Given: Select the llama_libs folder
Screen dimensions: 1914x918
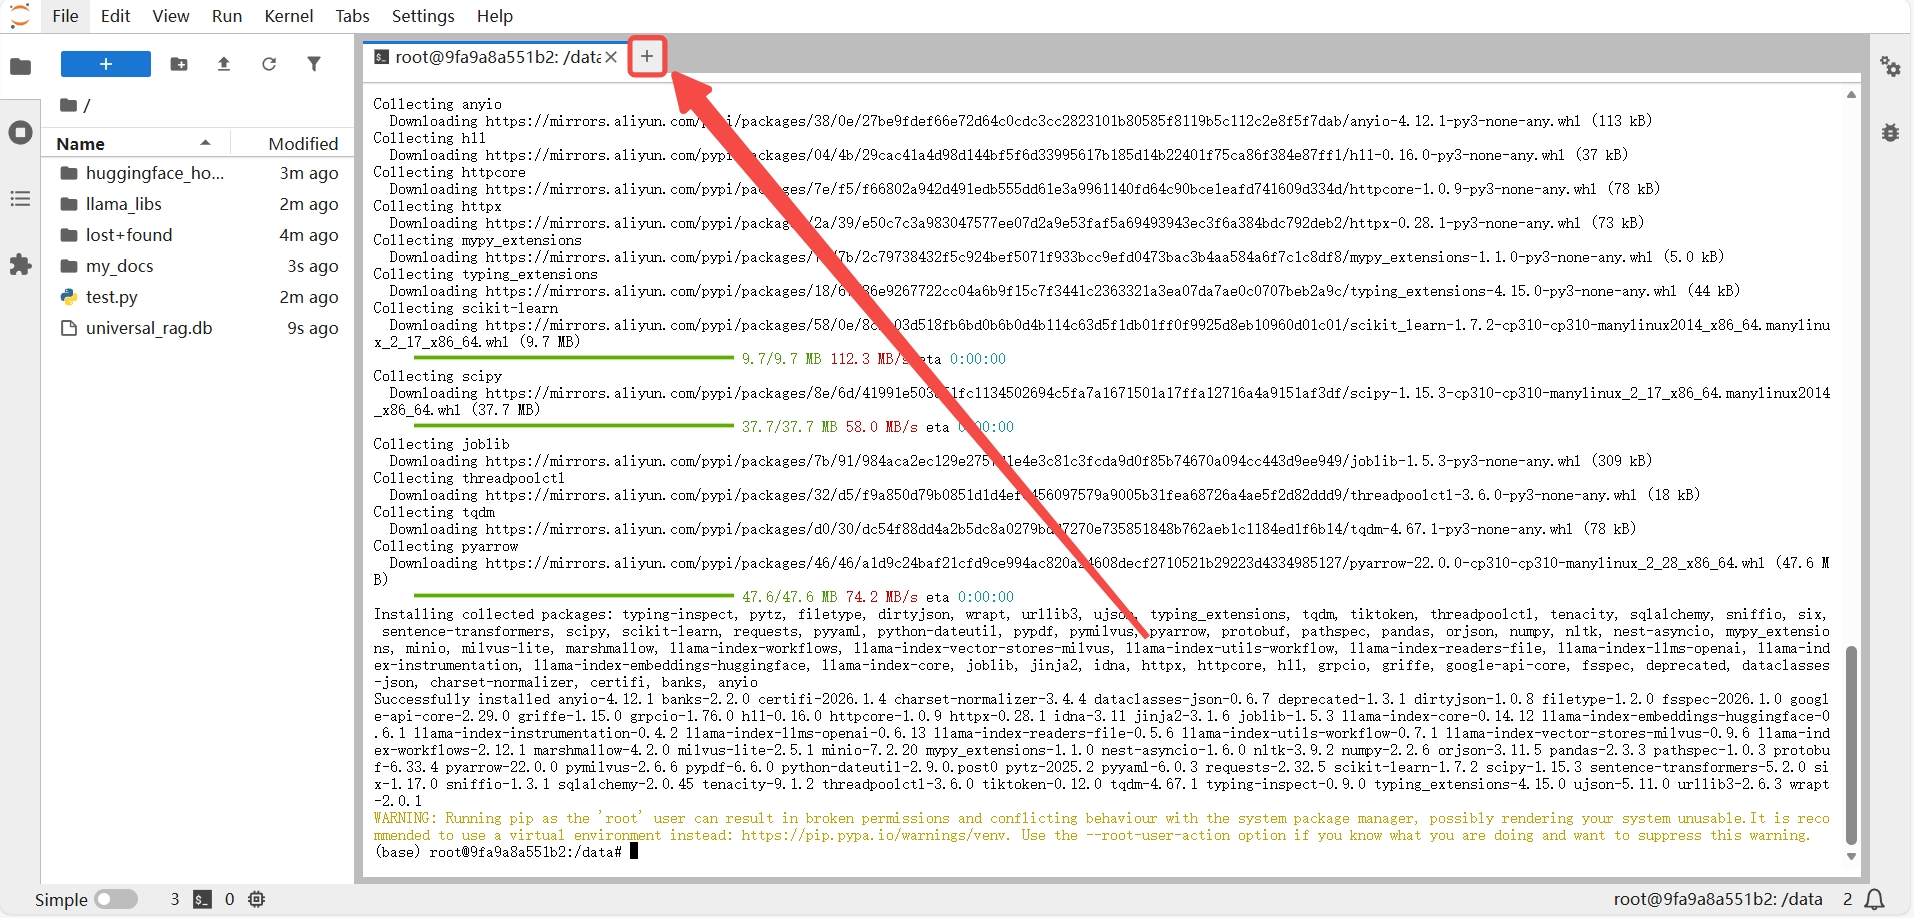Looking at the screenshot, I should [x=198, y=204].
